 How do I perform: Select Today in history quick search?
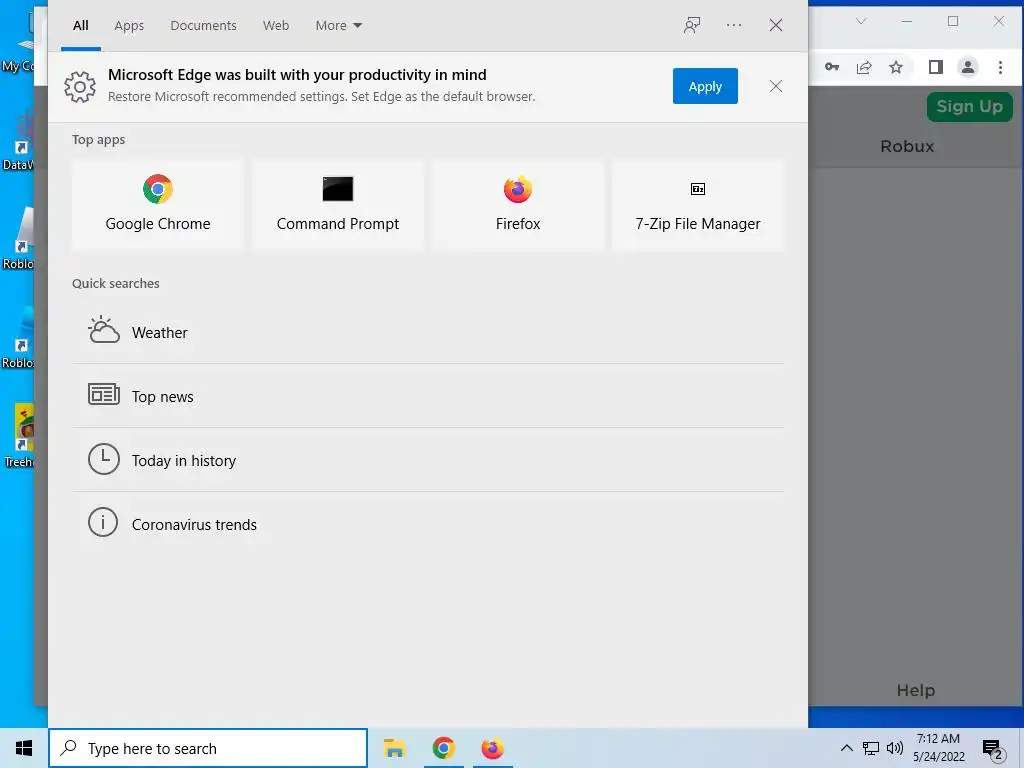point(428,460)
